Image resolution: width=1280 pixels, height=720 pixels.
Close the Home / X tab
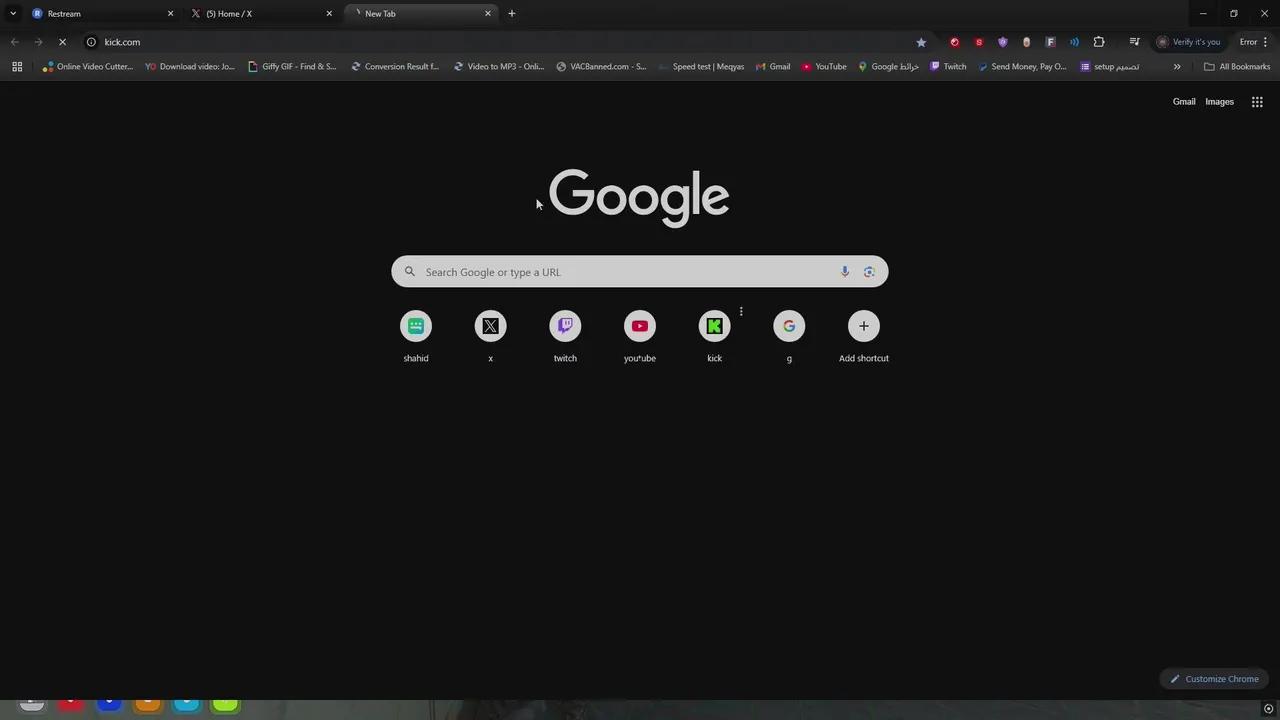coord(329,14)
